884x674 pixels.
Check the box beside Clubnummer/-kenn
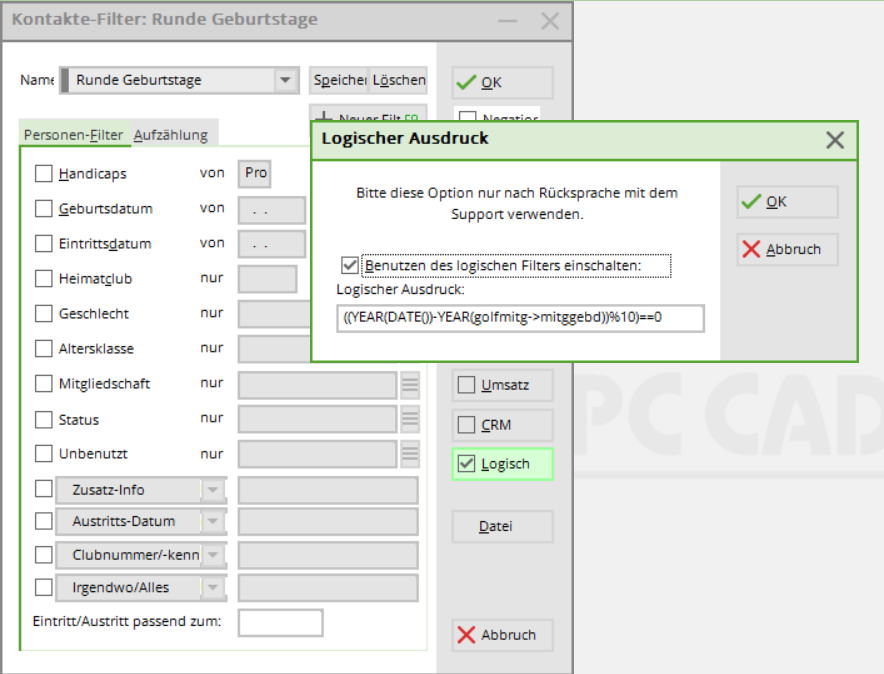pyautogui.click(x=43, y=555)
